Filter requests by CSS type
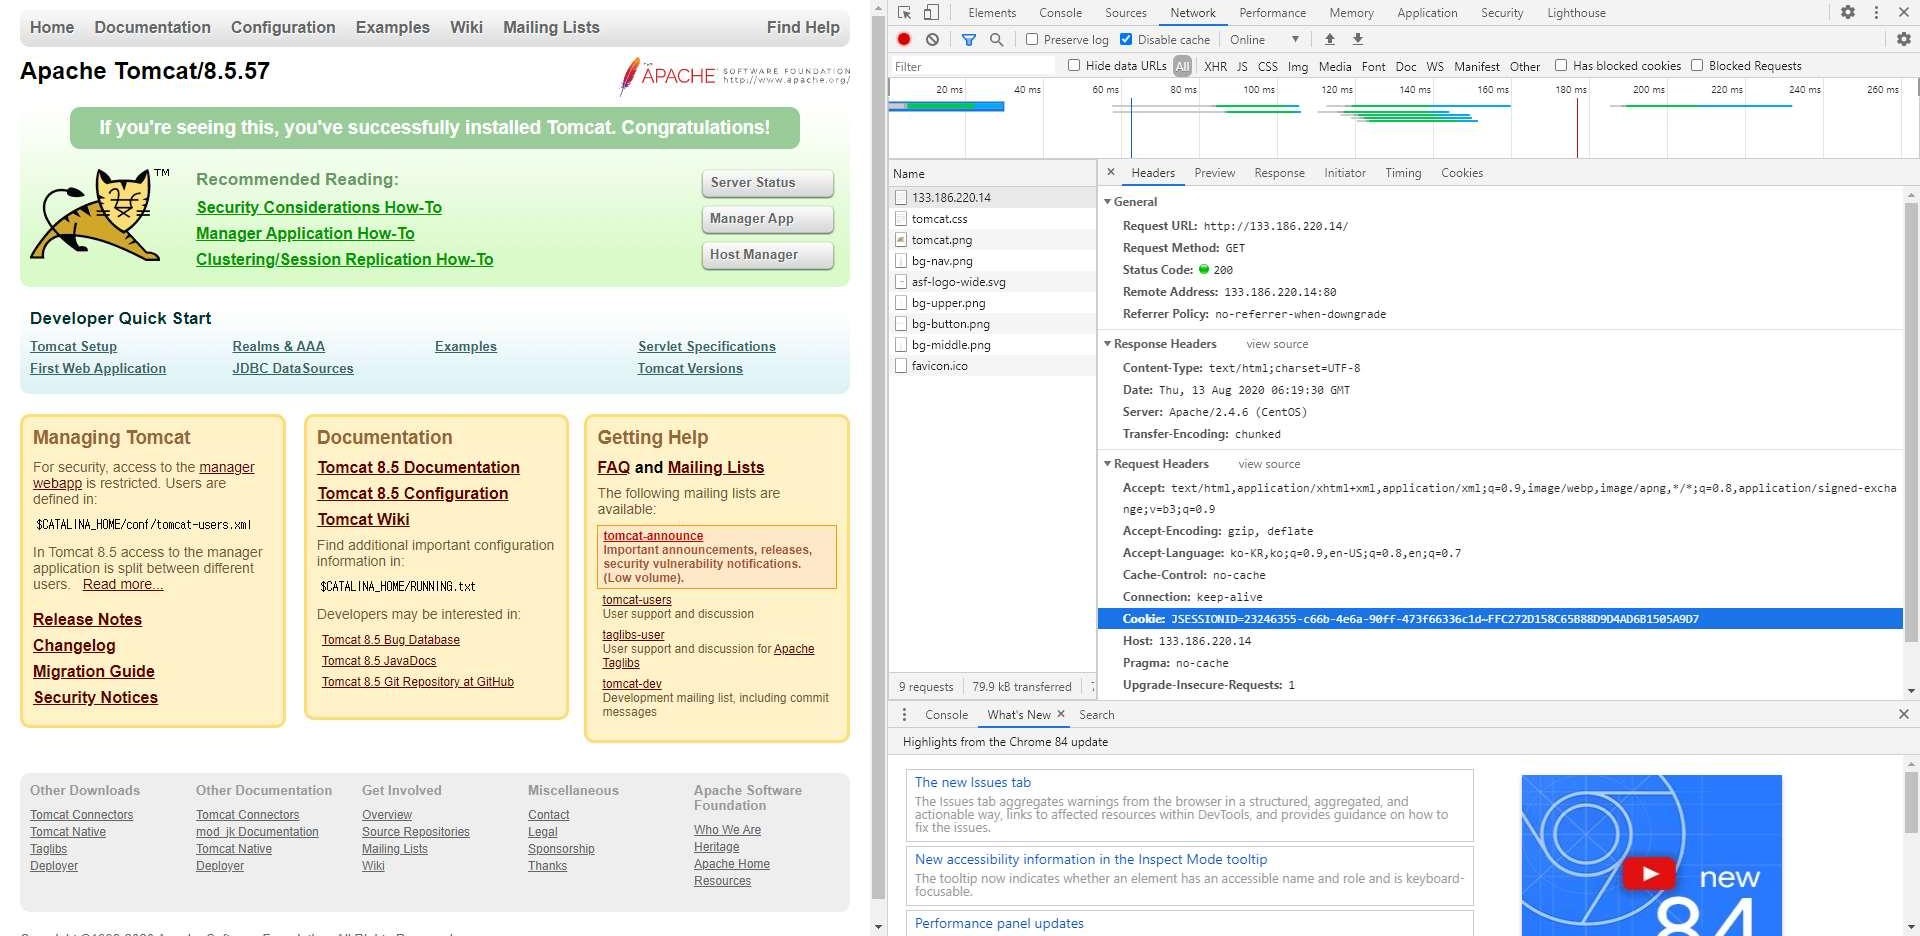Screen dimensions: 1920x936 1267,66
